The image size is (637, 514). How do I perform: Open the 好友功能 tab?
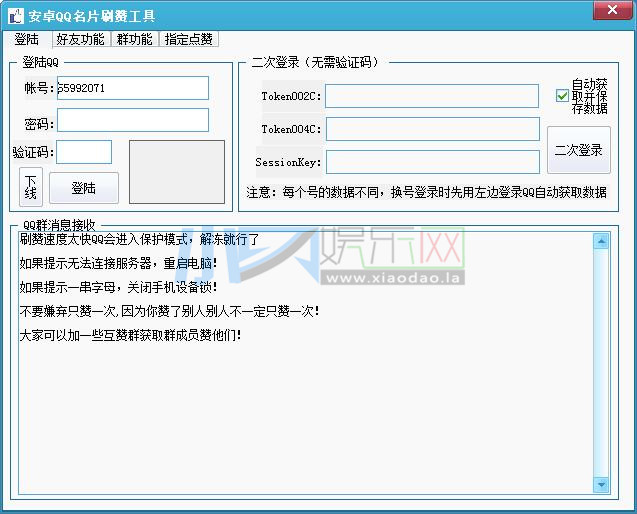[x=80, y=39]
